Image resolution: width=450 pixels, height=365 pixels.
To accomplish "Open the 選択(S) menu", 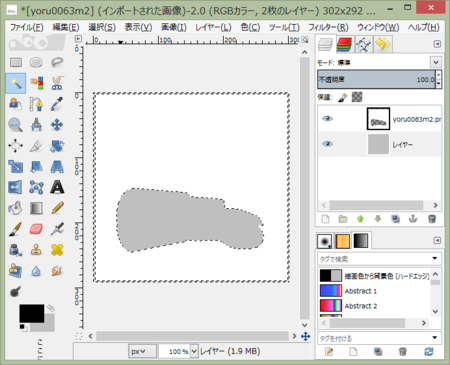I will 102,27.
